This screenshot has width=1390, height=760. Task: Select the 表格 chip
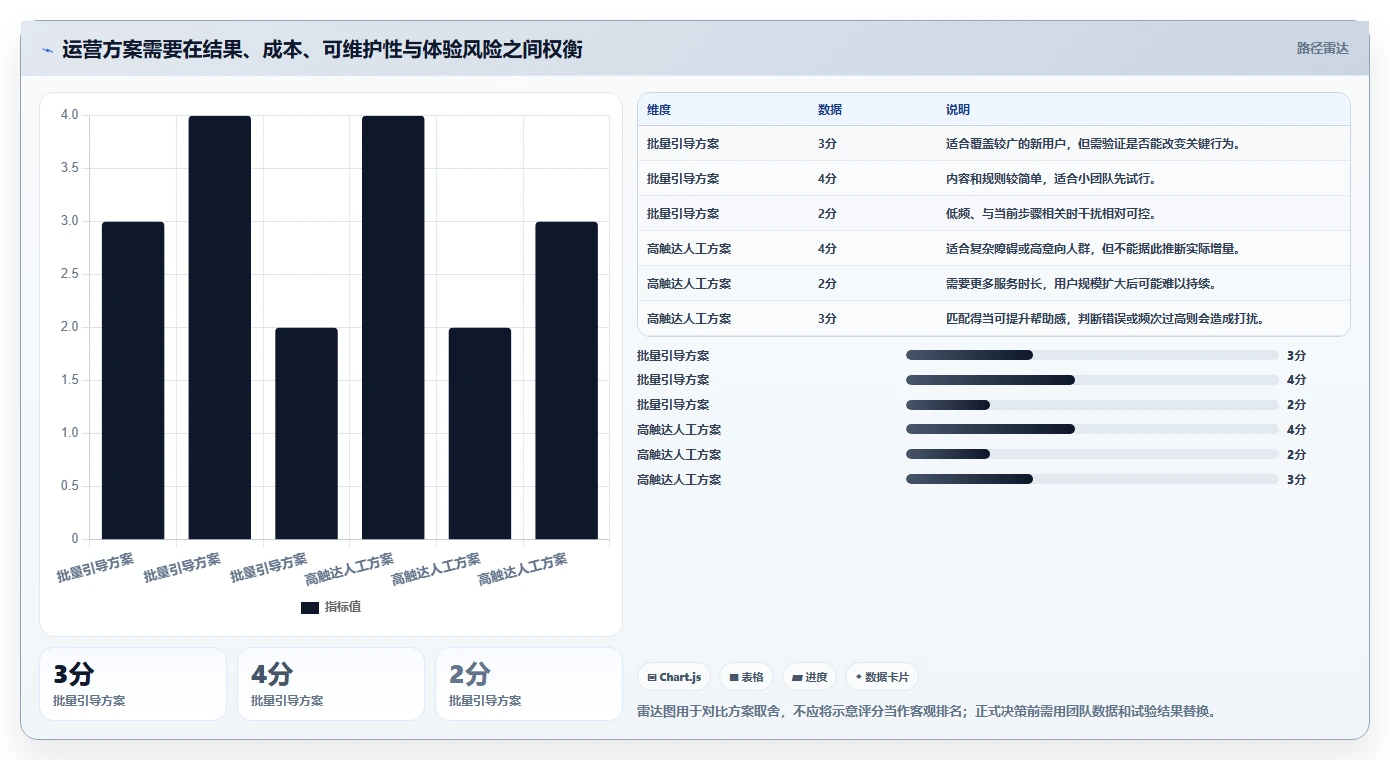746,677
